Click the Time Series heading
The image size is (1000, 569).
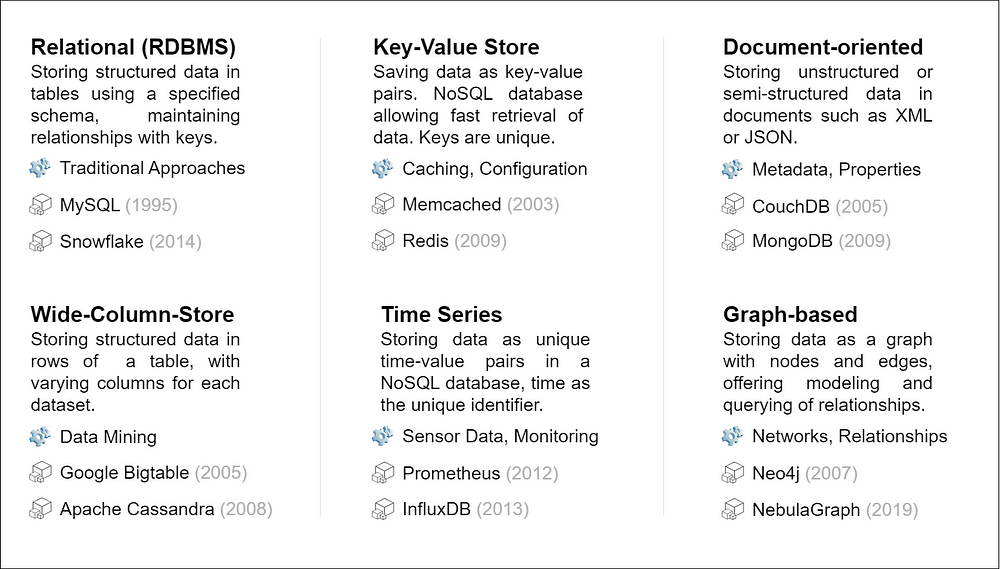pos(441,315)
